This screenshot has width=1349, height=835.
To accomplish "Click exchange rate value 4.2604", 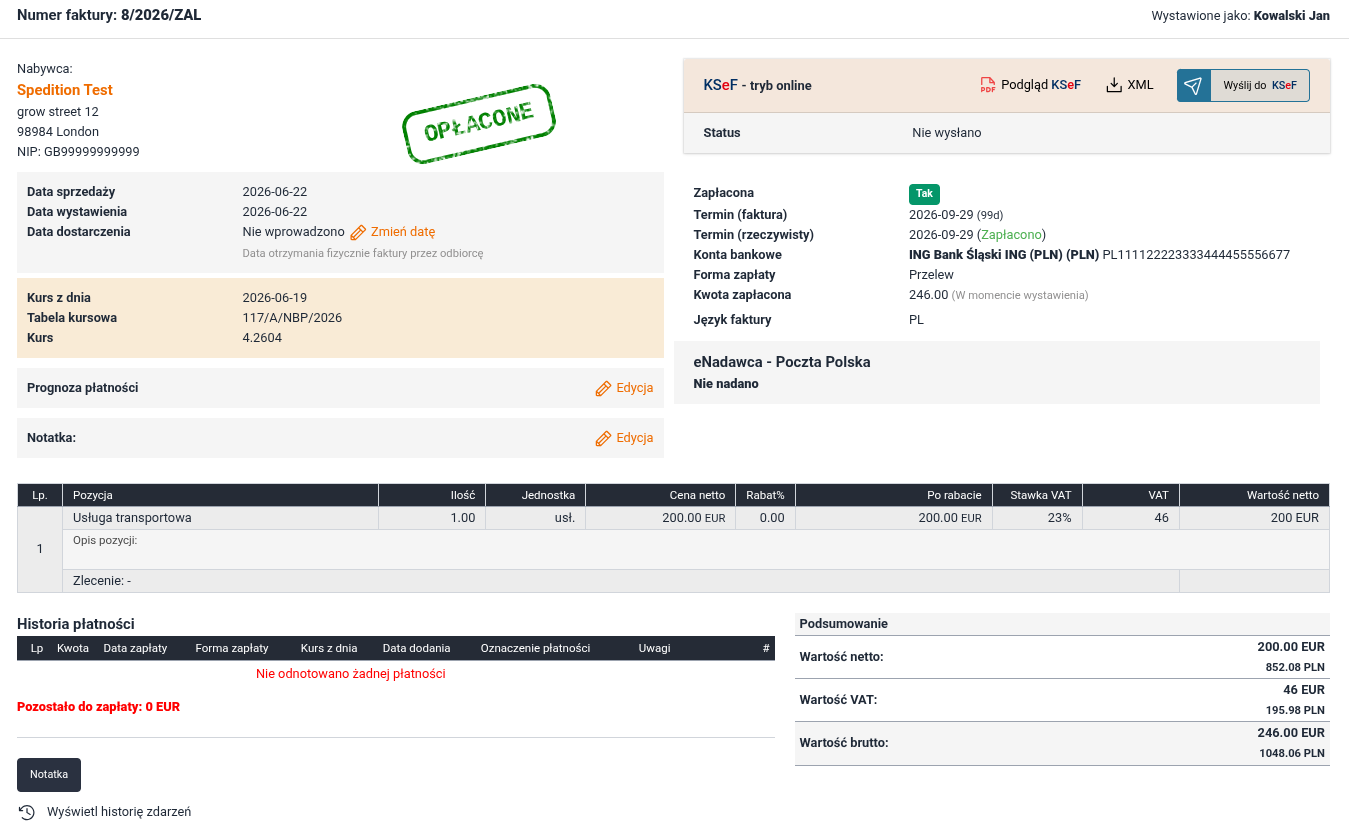I will pyautogui.click(x=260, y=338).
